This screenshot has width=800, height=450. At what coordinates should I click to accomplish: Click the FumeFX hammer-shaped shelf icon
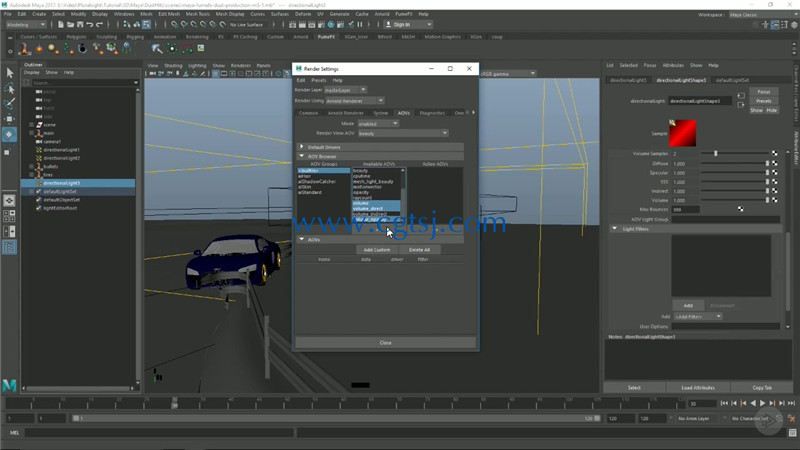click(x=157, y=48)
